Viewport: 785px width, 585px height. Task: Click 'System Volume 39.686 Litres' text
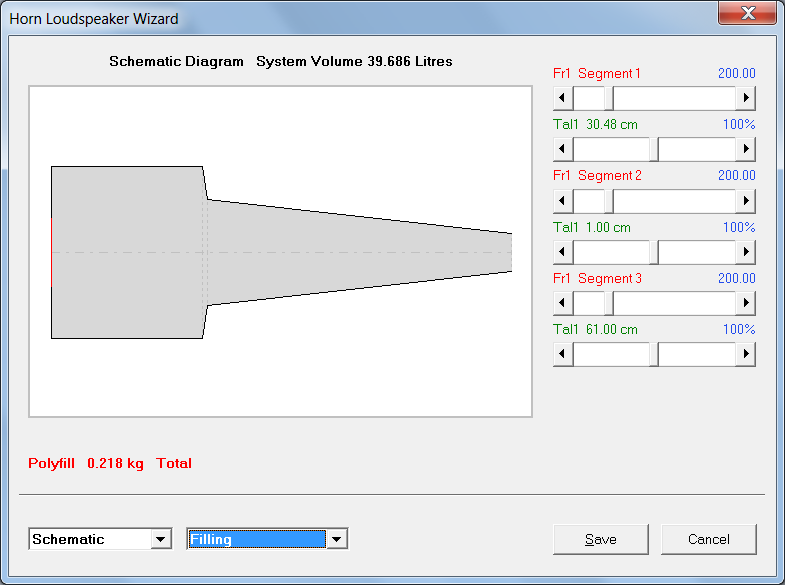pos(354,62)
